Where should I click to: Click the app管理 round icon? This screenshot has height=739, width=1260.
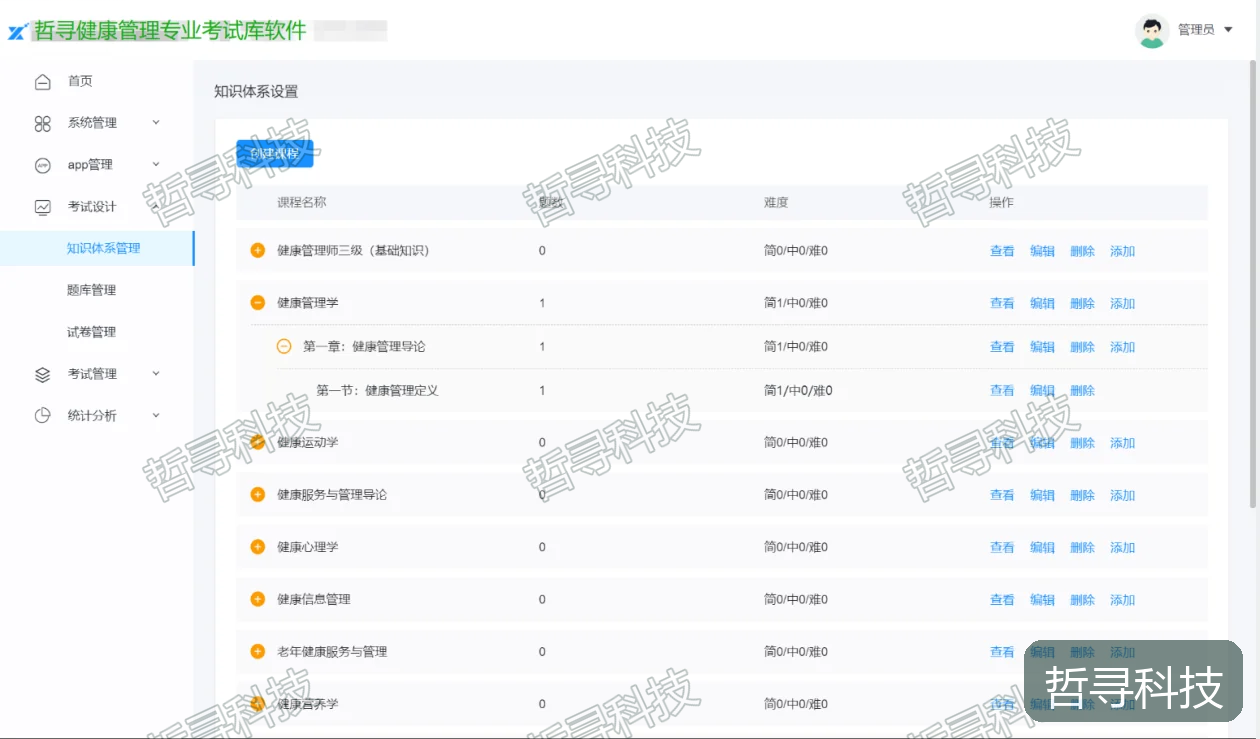pyautogui.click(x=42, y=165)
